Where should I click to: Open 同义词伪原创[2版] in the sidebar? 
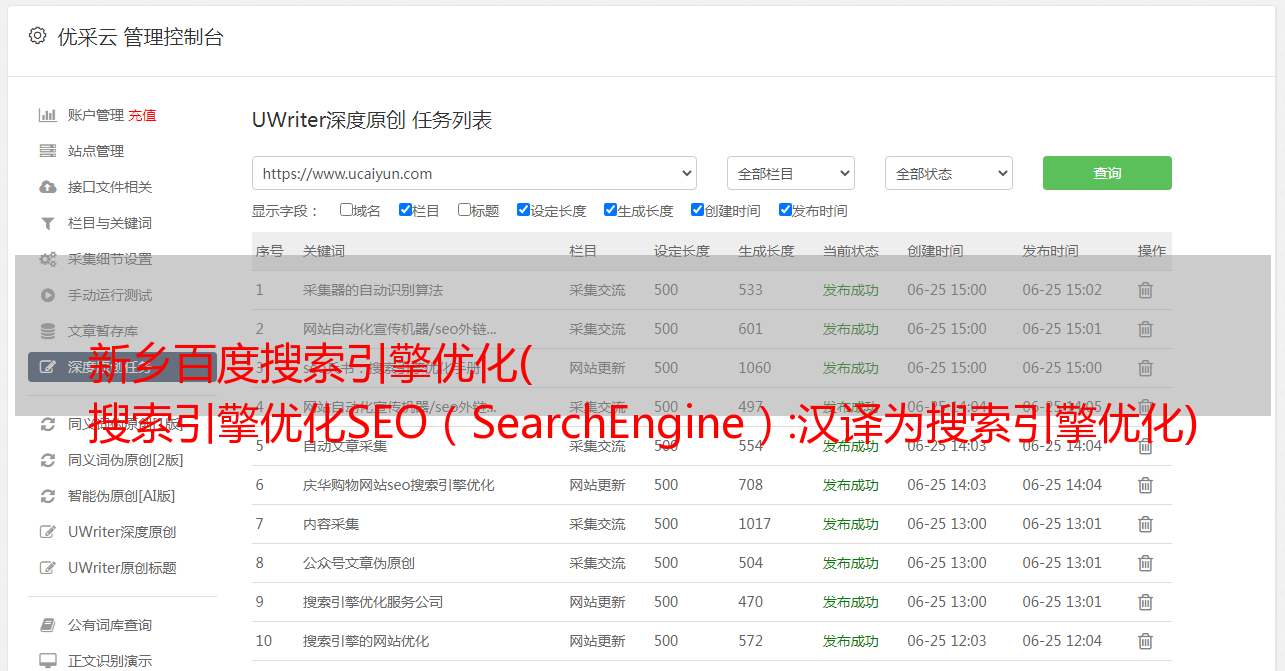pos(125,460)
